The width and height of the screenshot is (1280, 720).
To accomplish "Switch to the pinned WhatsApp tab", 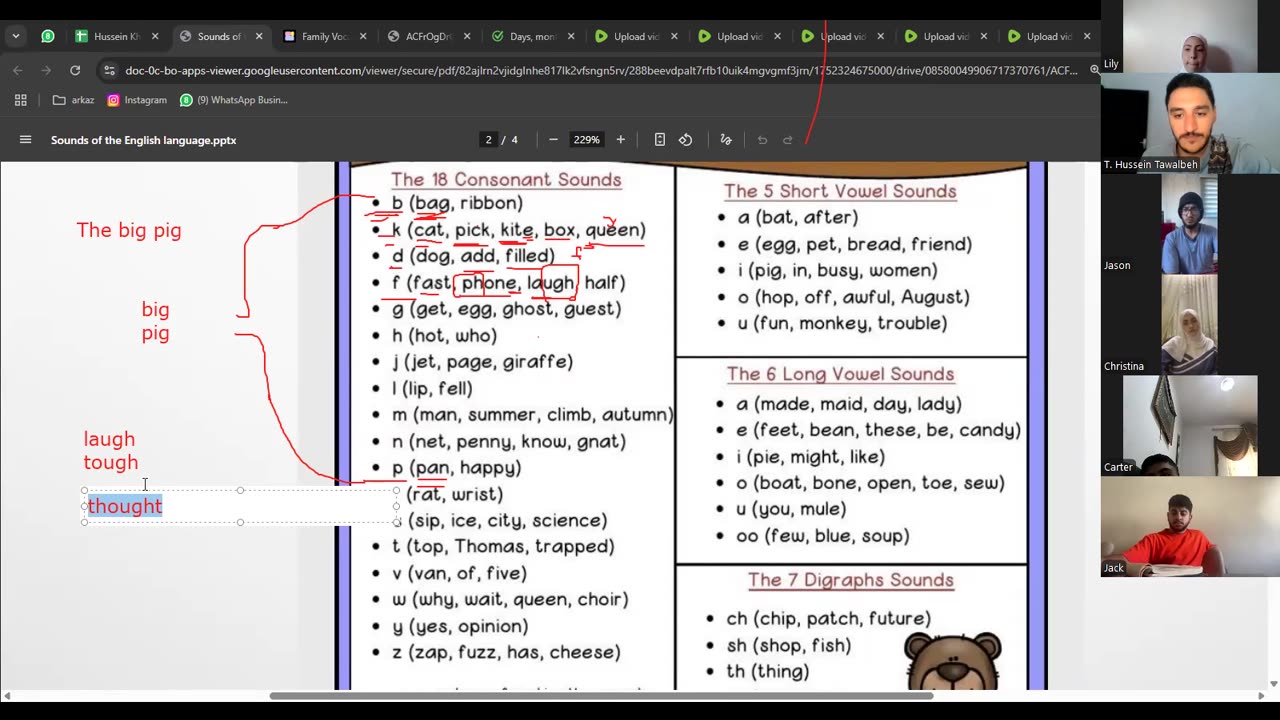I will pos(48,36).
